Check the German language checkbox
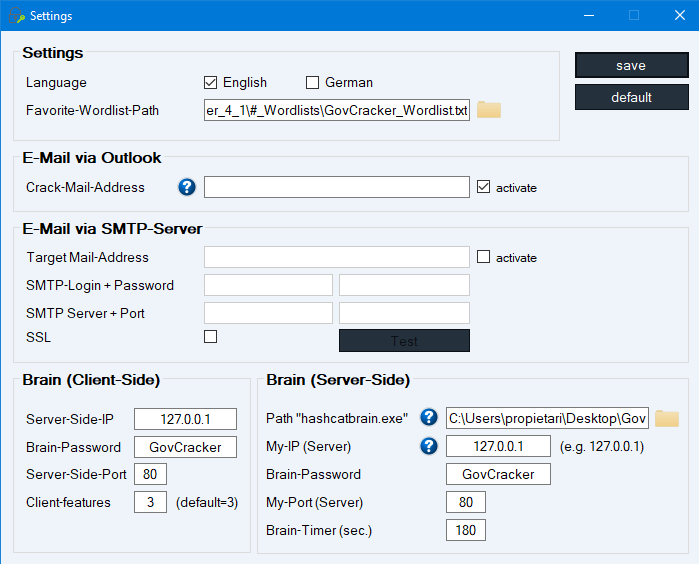This screenshot has height=564, width=699. point(312,82)
